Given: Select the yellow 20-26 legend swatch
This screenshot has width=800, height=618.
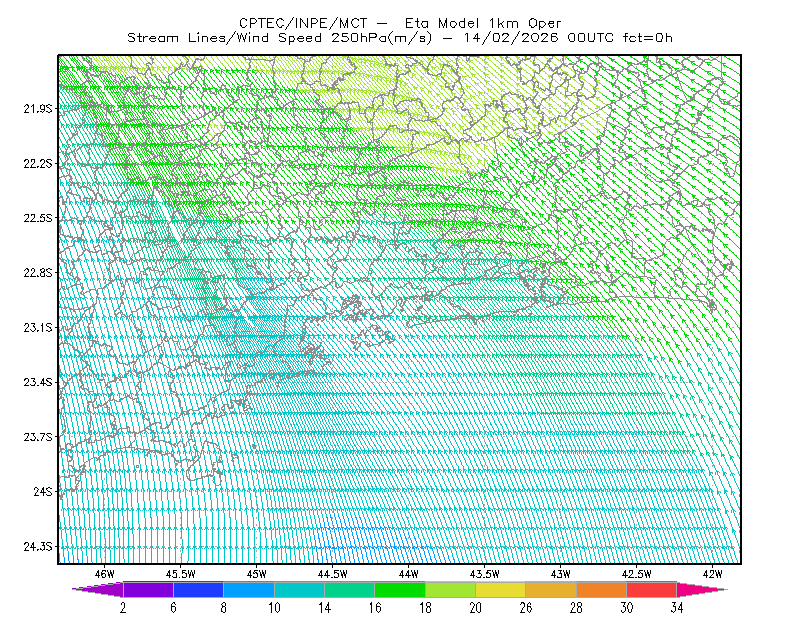Looking at the screenshot, I should (501, 589).
